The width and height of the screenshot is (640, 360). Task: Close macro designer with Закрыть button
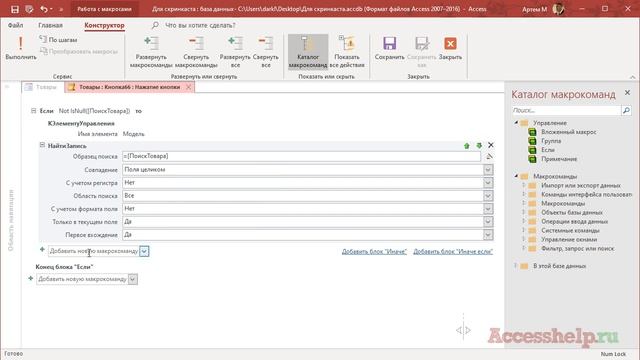[450, 48]
